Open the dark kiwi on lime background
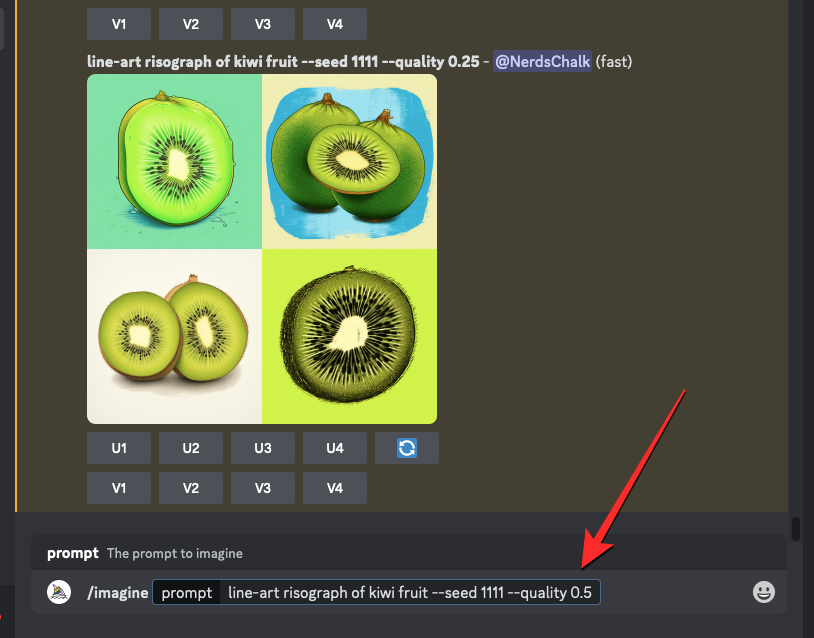This screenshot has height=638, width=814. coord(349,336)
